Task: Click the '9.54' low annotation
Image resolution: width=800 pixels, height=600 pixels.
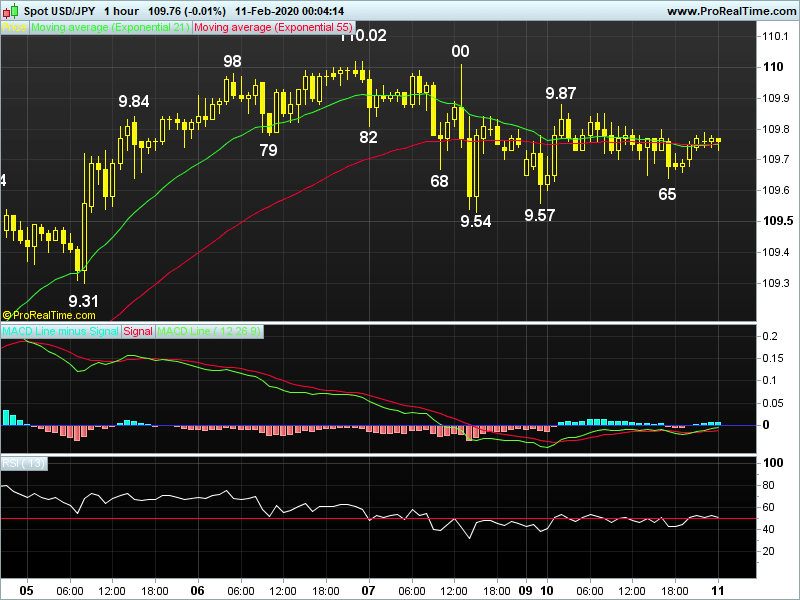Action: click(476, 221)
